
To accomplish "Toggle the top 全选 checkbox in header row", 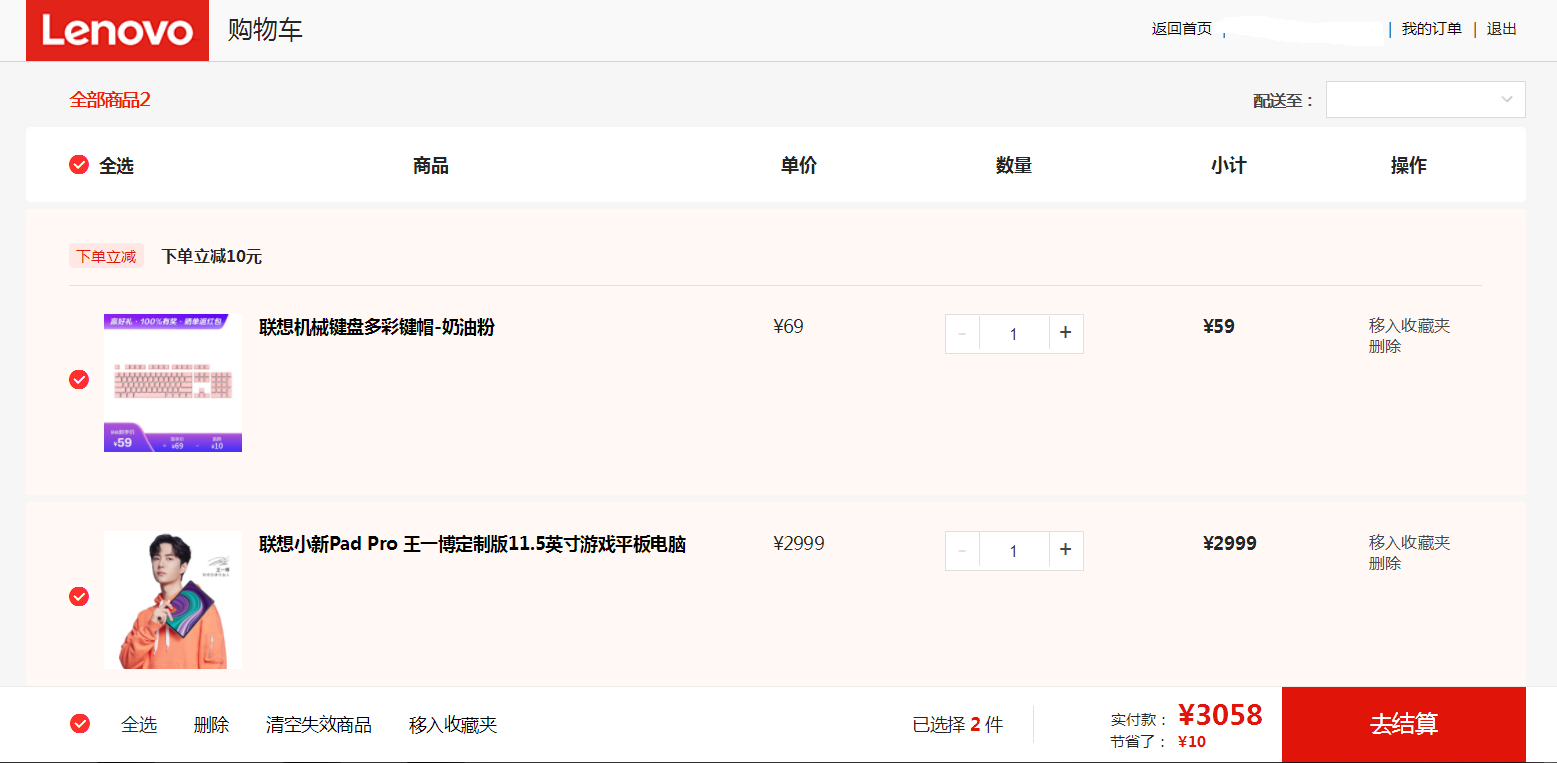I will tap(79, 165).
